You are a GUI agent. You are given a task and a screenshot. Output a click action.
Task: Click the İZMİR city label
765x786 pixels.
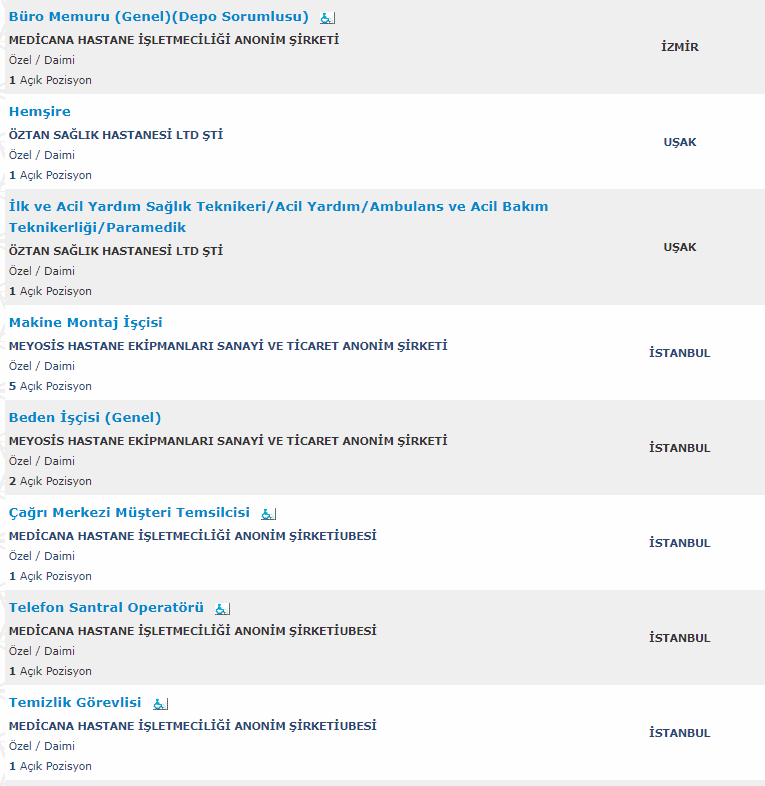[x=680, y=47]
